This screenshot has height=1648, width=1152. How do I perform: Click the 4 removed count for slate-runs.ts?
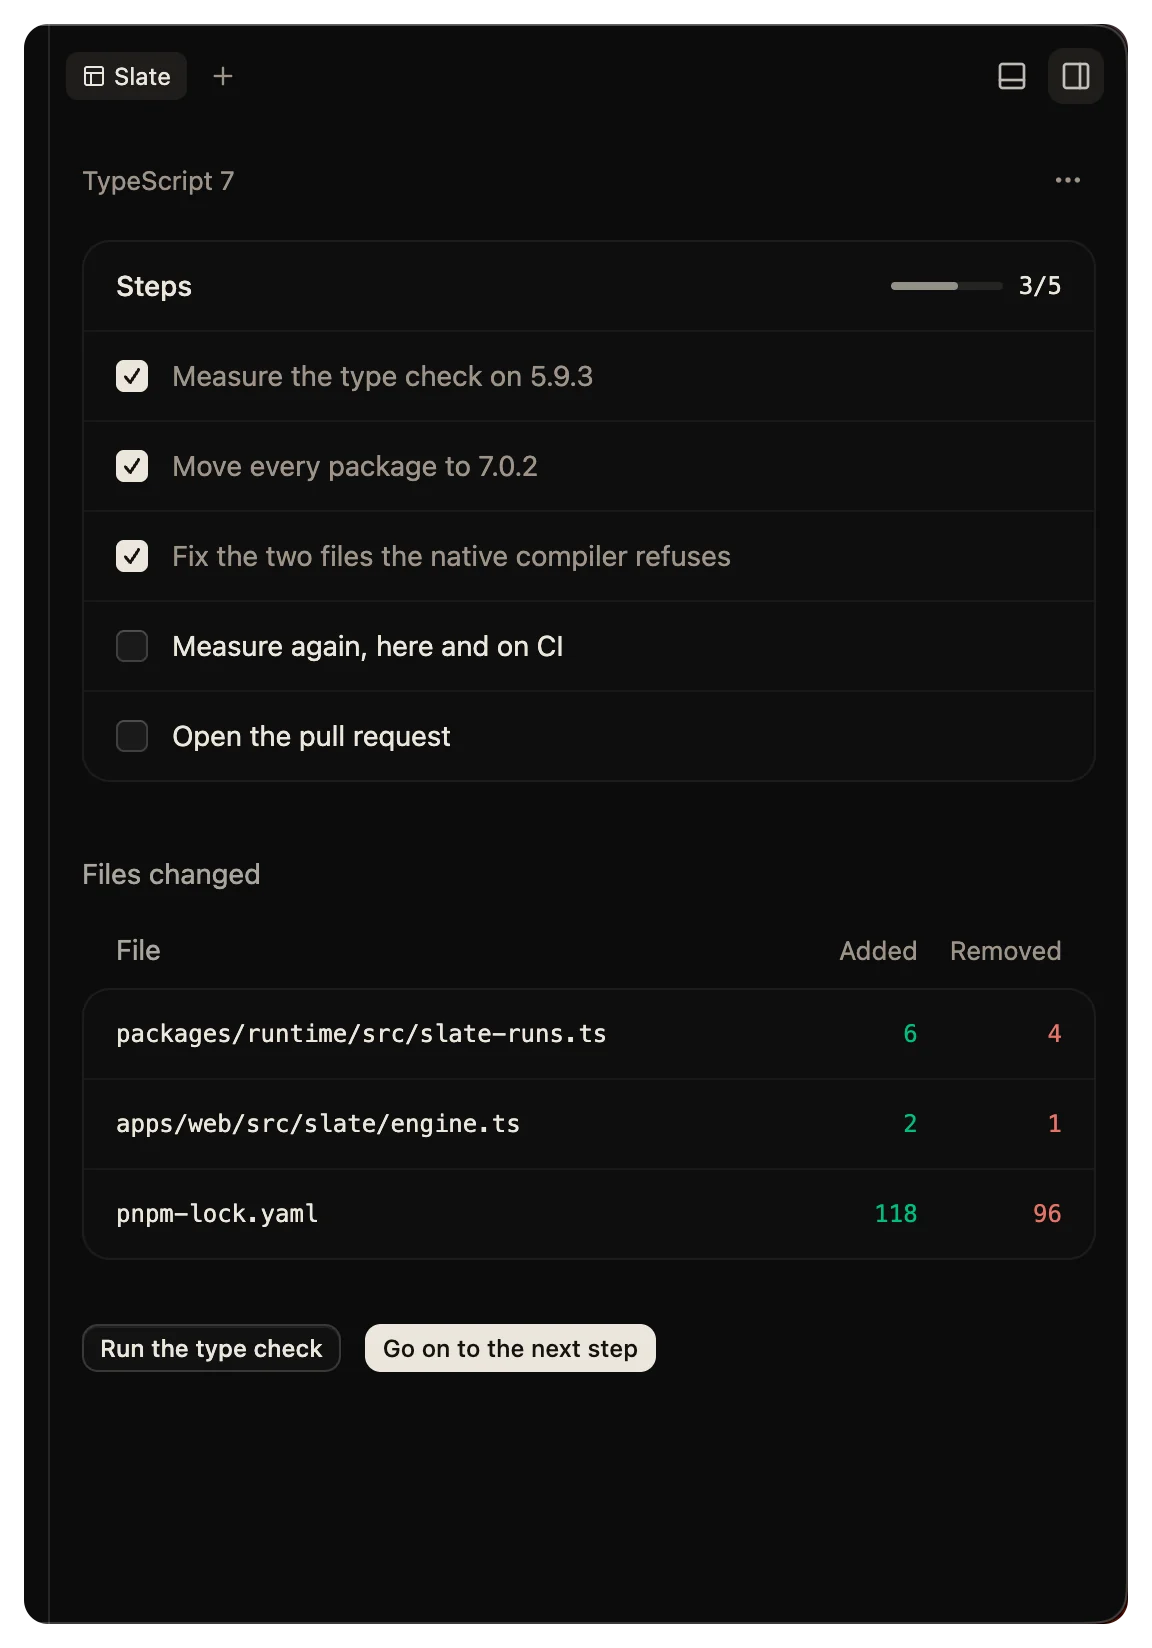(x=1054, y=1034)
